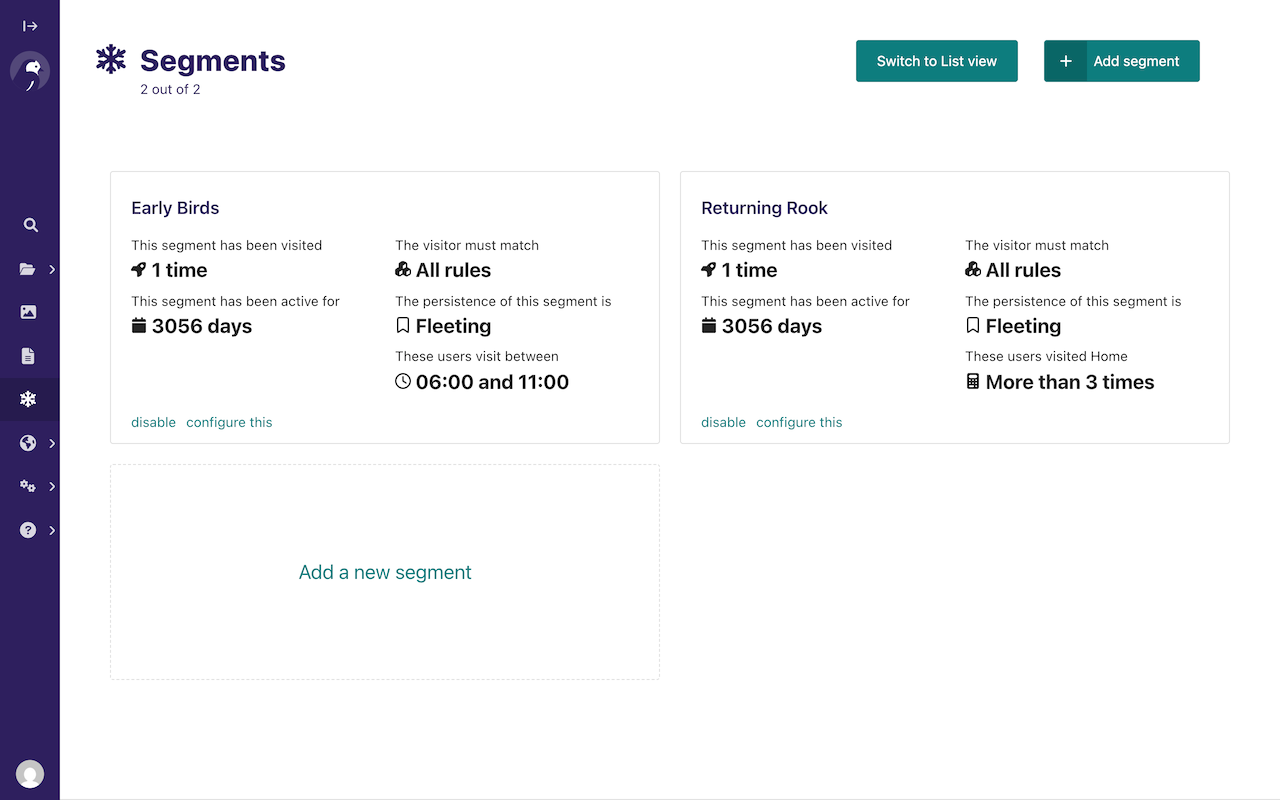Viewport: 1280px width, 800px height.
Task: Open the search tool in the sidebar
Action: 30,225
